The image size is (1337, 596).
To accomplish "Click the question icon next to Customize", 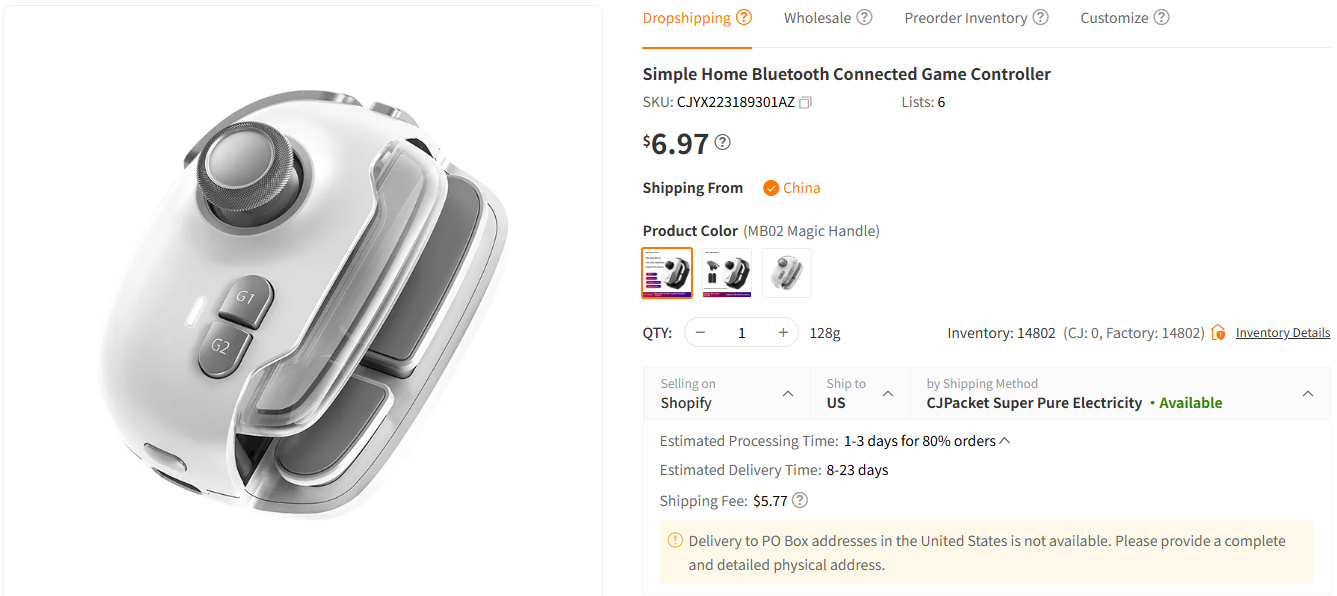I will pyautogui.click(x=1161, y=17).
